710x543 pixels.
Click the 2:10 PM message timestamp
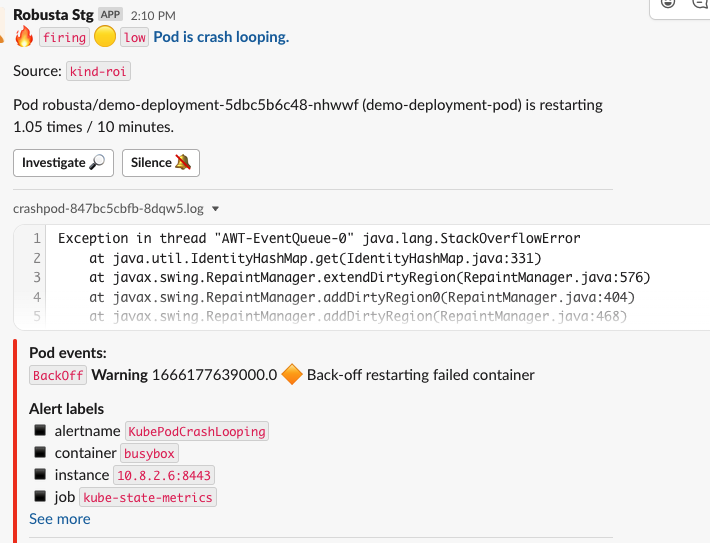tap(153, 16)
